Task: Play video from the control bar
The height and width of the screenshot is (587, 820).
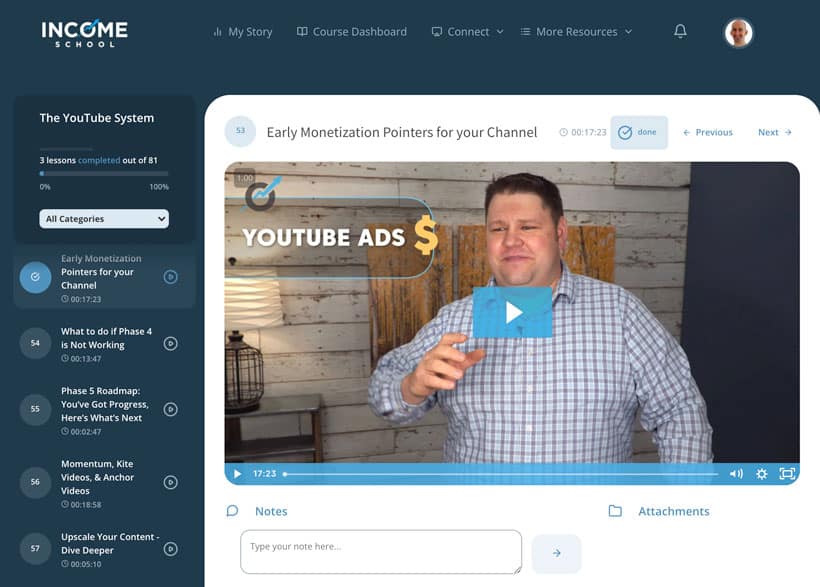Action: point(237,474)
